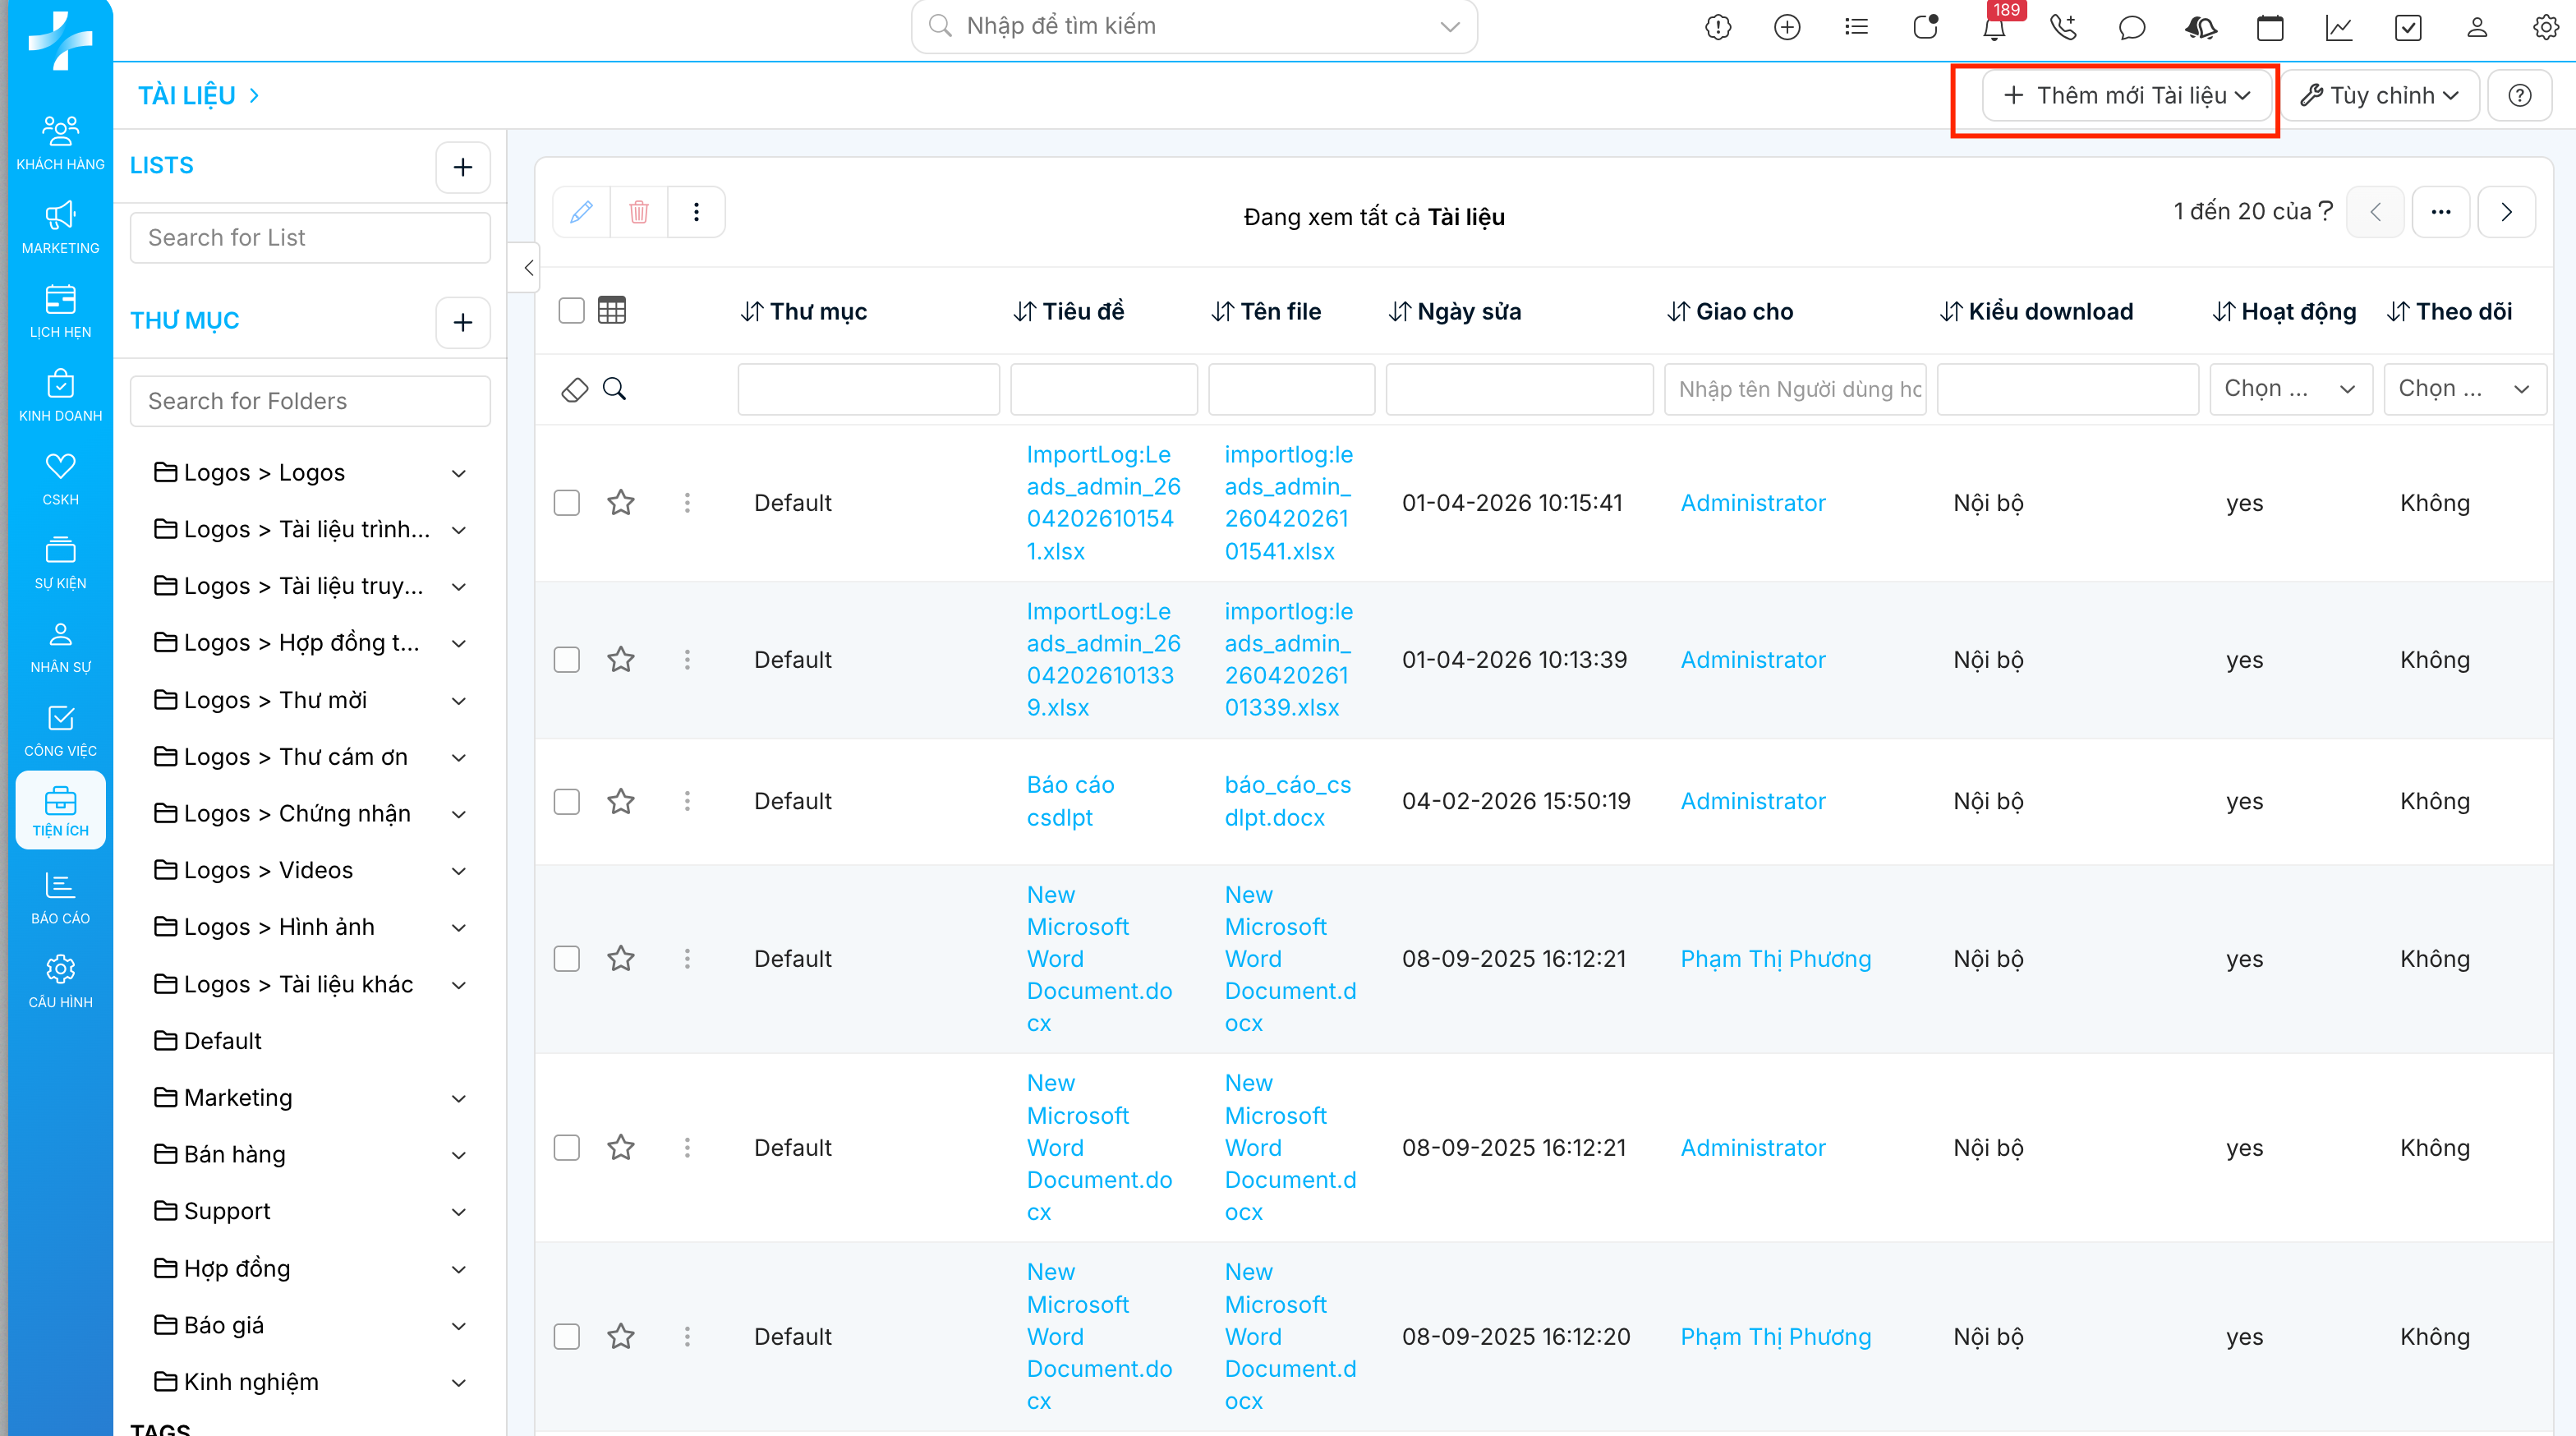Image resolution: width=2576 pixels, height=1436 pixels.
Task: Open the Phạm Thị Phương user link
Action: pyautogui.click(x=1775, y=958)
